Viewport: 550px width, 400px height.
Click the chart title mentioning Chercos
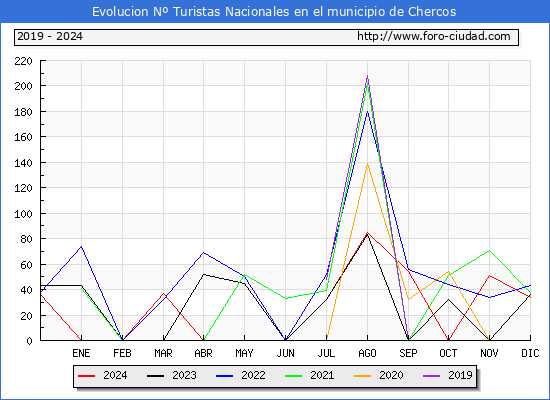(x=274, y=12)
